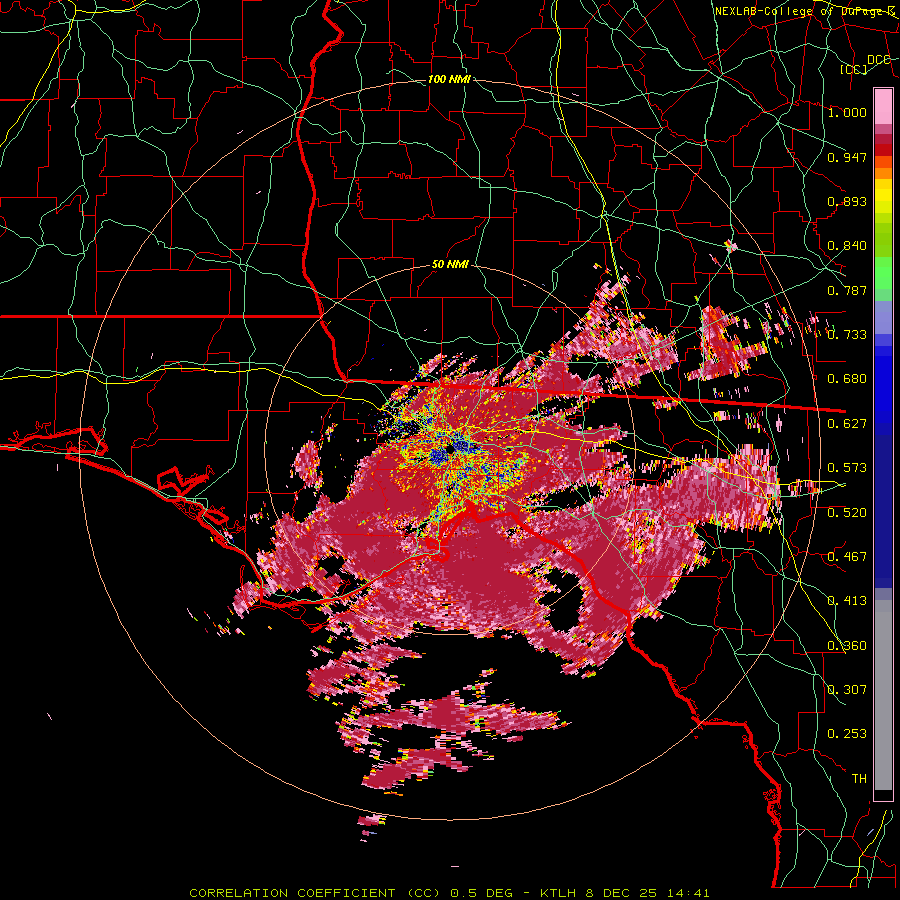Click the 0.787 scale label
Viewport: 900px width, 900px height.
[x=847, y=290]
